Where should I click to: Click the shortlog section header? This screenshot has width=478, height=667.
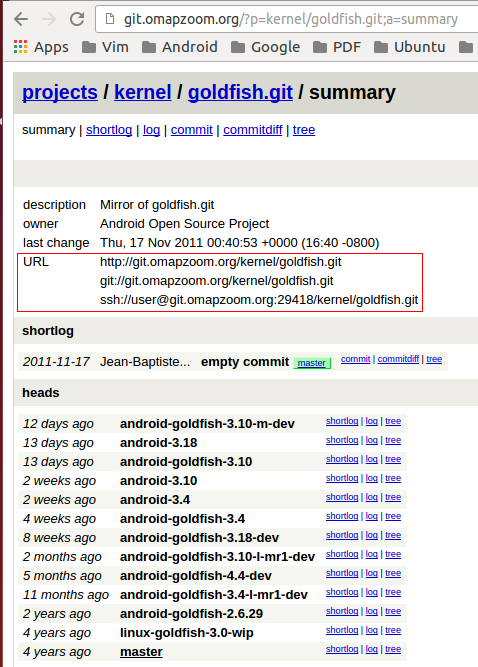click(x=48, y=331)
